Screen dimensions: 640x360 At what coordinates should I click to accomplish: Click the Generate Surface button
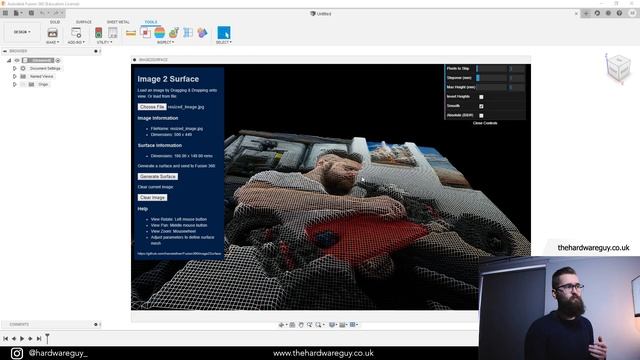(x=158, y=176)
